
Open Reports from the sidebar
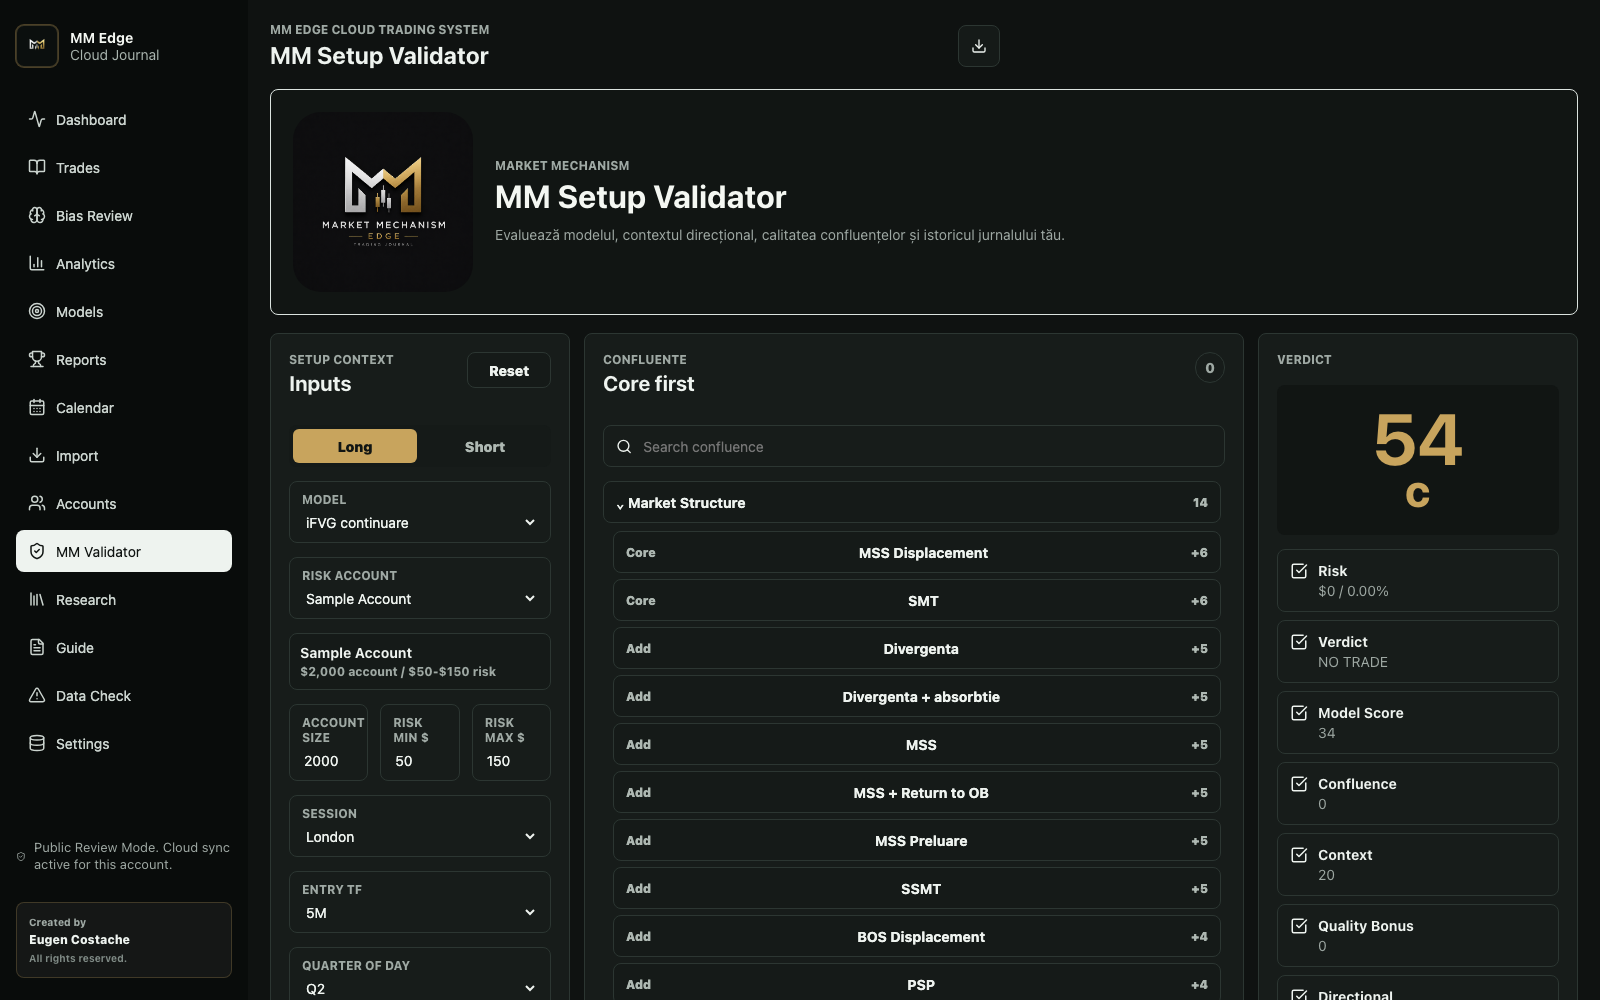pyautogui.click(x=124, y=359)
